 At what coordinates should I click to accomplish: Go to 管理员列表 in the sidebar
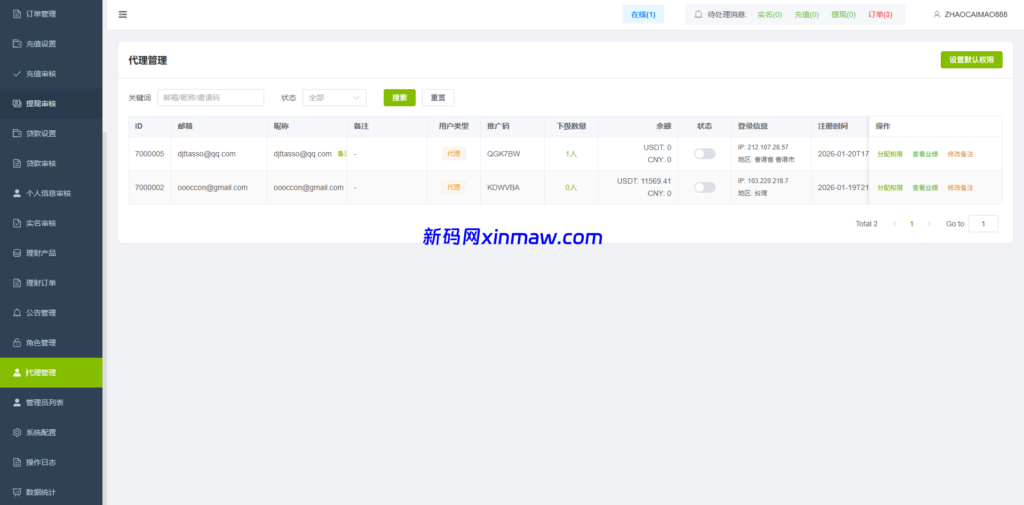point(51,402)
